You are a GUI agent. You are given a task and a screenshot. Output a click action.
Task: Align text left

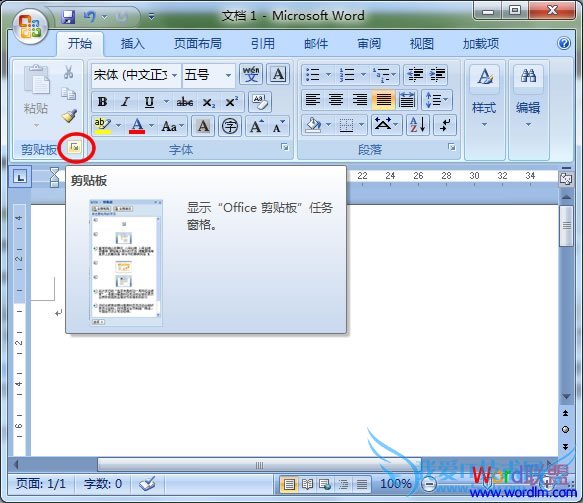pyautogui.click(x=313, y=100)
